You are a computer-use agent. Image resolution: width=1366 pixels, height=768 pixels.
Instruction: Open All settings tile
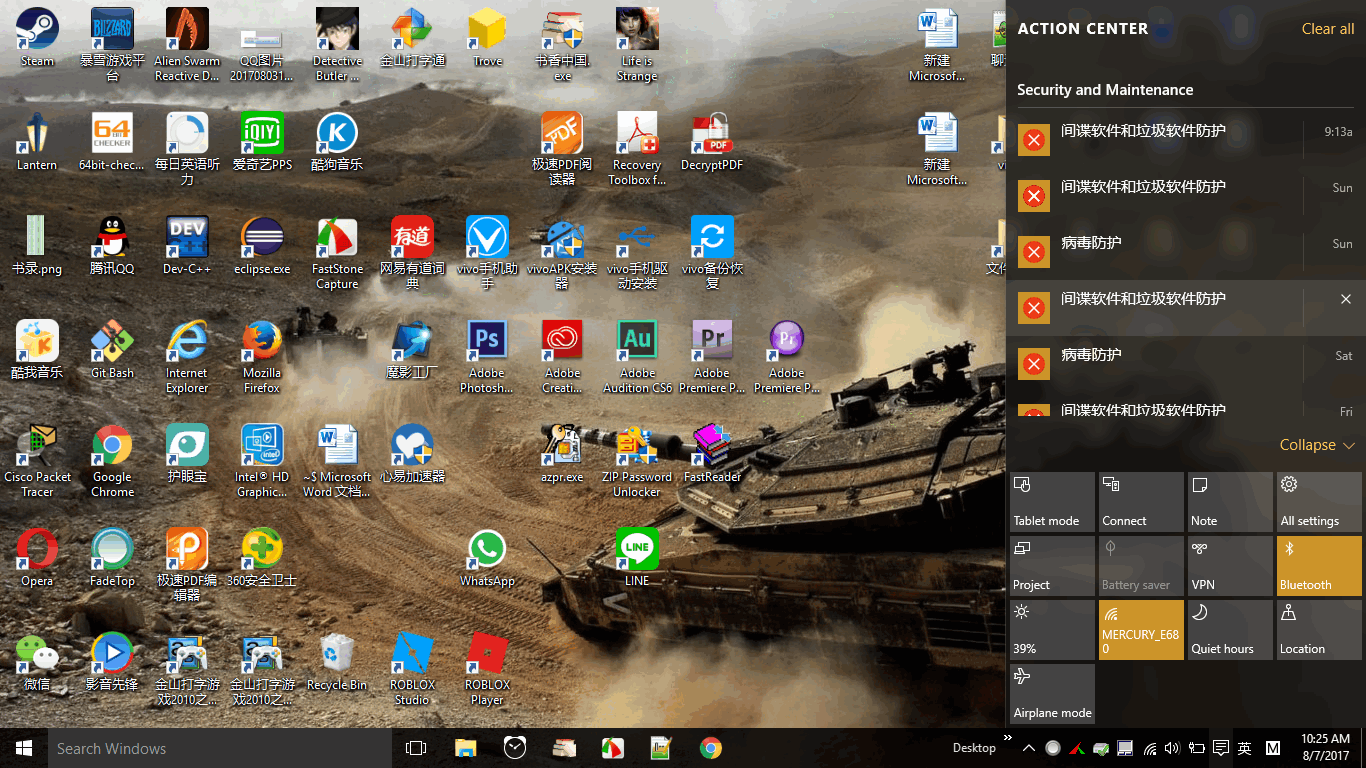(1319, 502)
